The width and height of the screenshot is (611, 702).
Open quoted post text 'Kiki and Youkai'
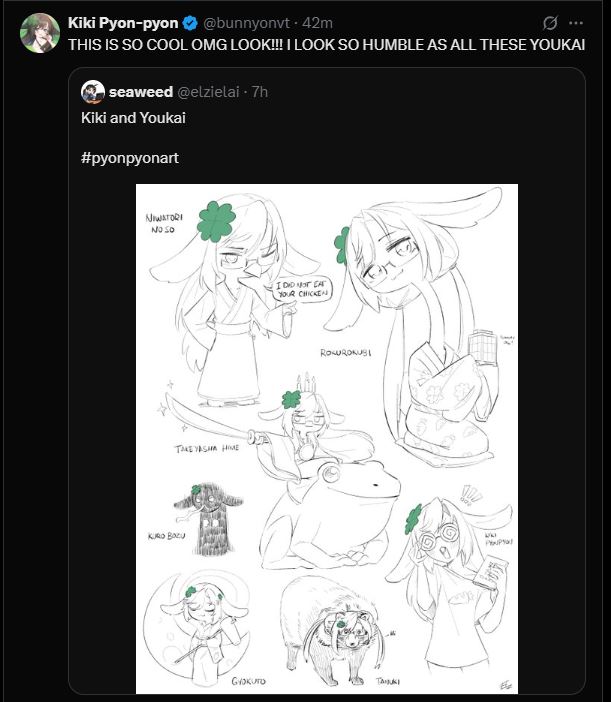click(133, 118)
